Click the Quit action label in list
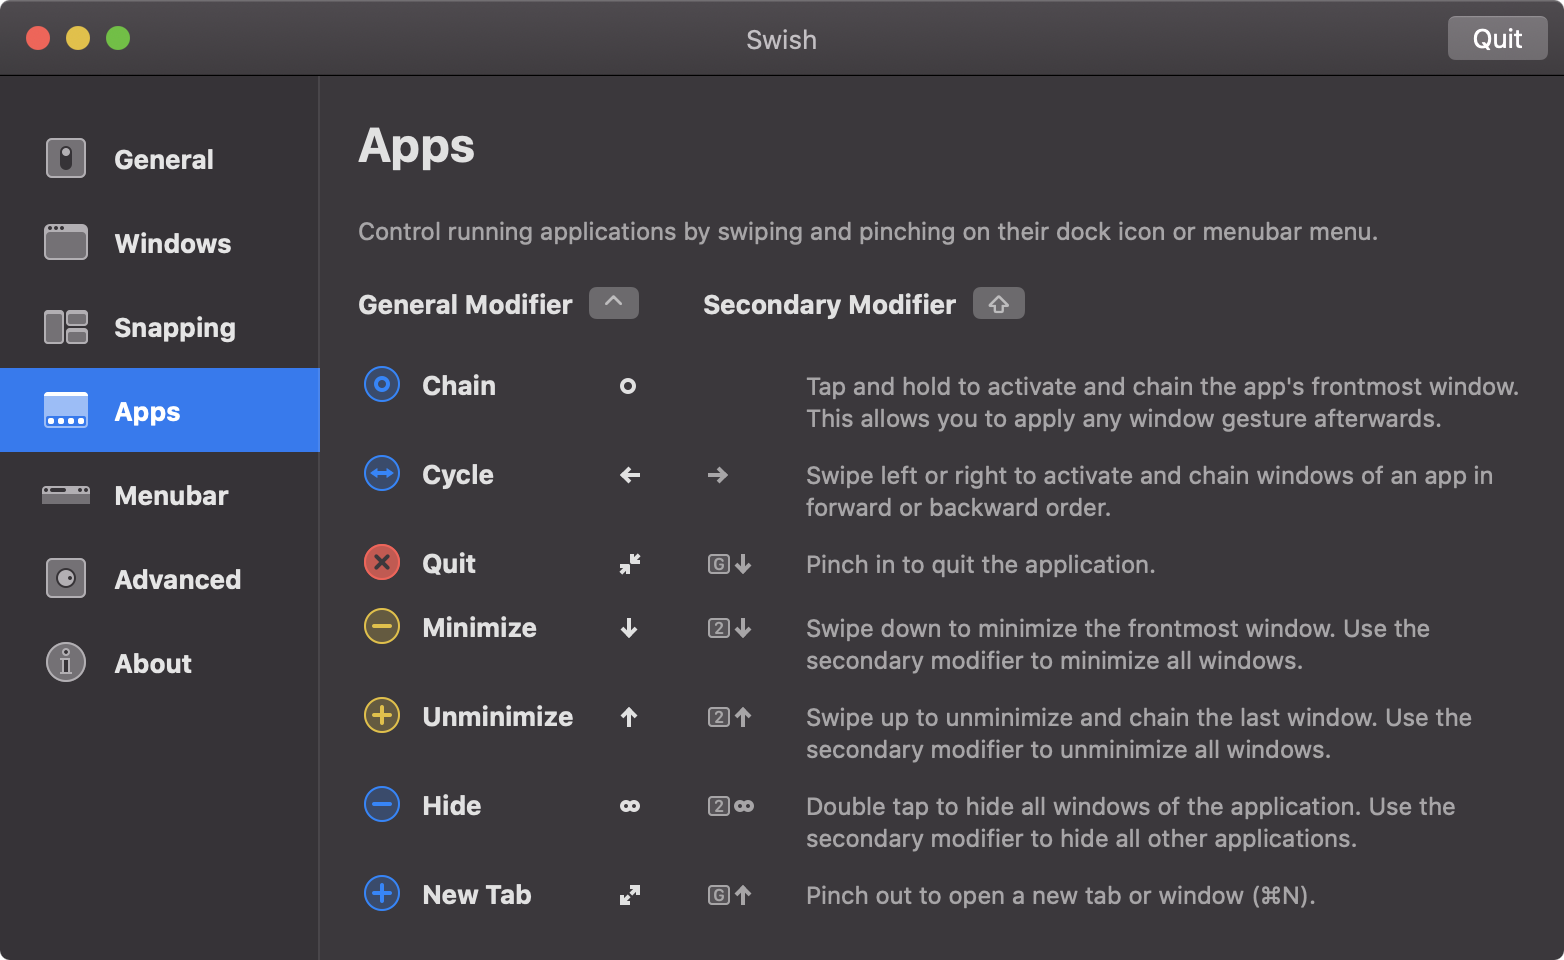 tap(449, 564)
